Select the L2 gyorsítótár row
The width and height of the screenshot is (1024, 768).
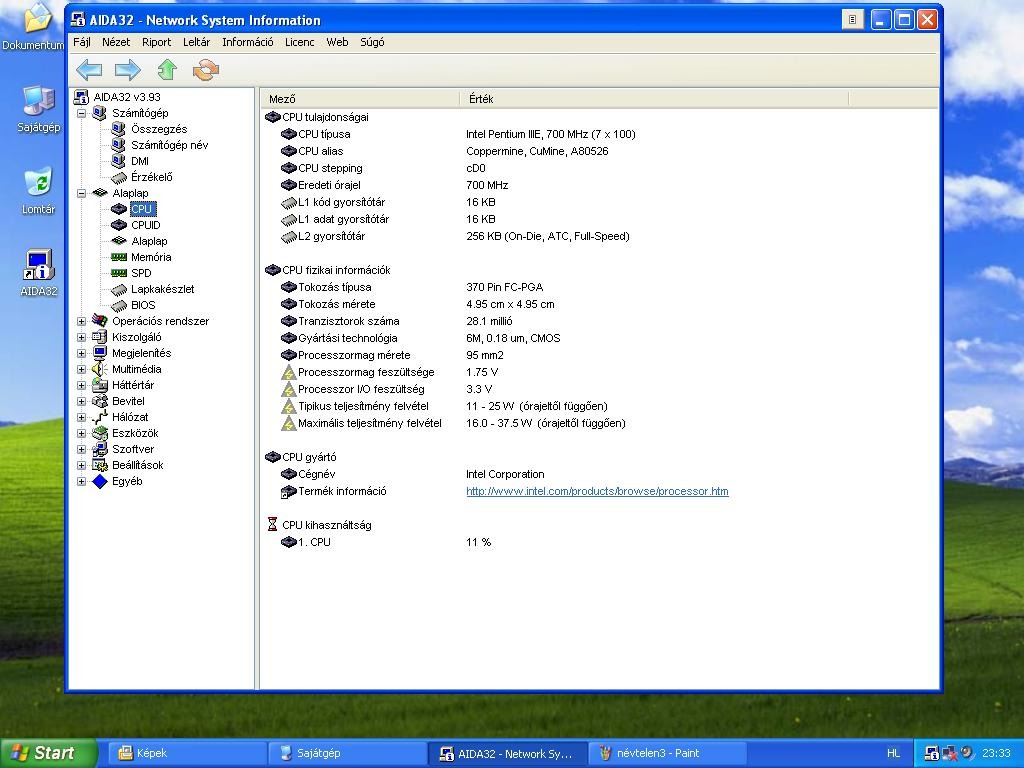455,236
